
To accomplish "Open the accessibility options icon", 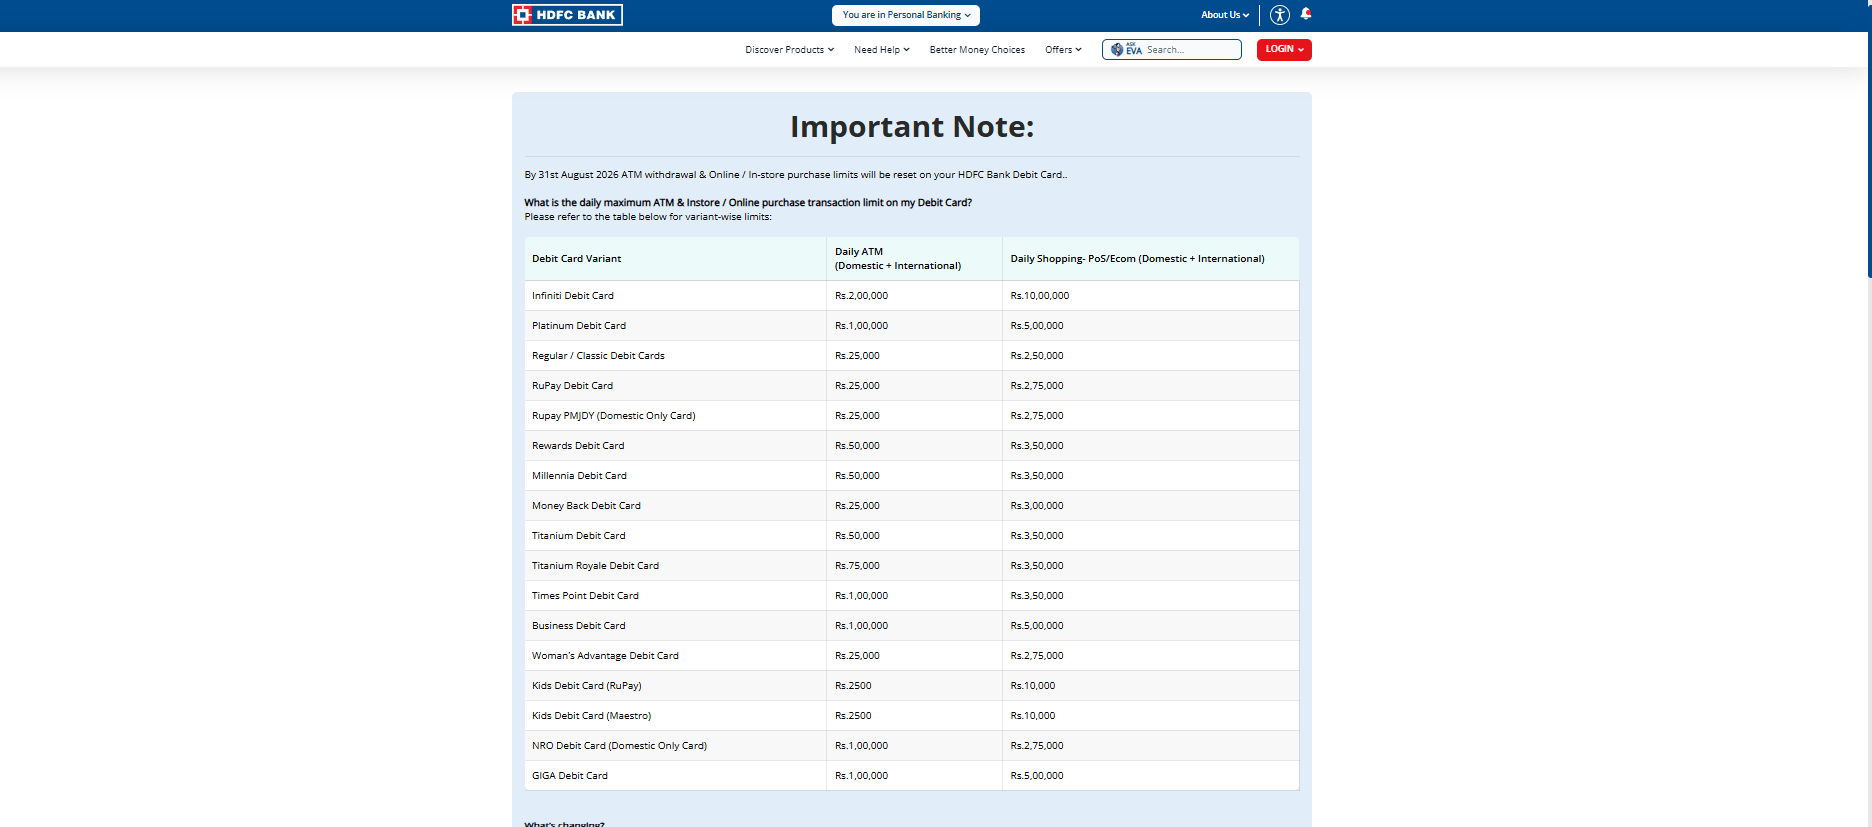I will tap(1280, 15).
